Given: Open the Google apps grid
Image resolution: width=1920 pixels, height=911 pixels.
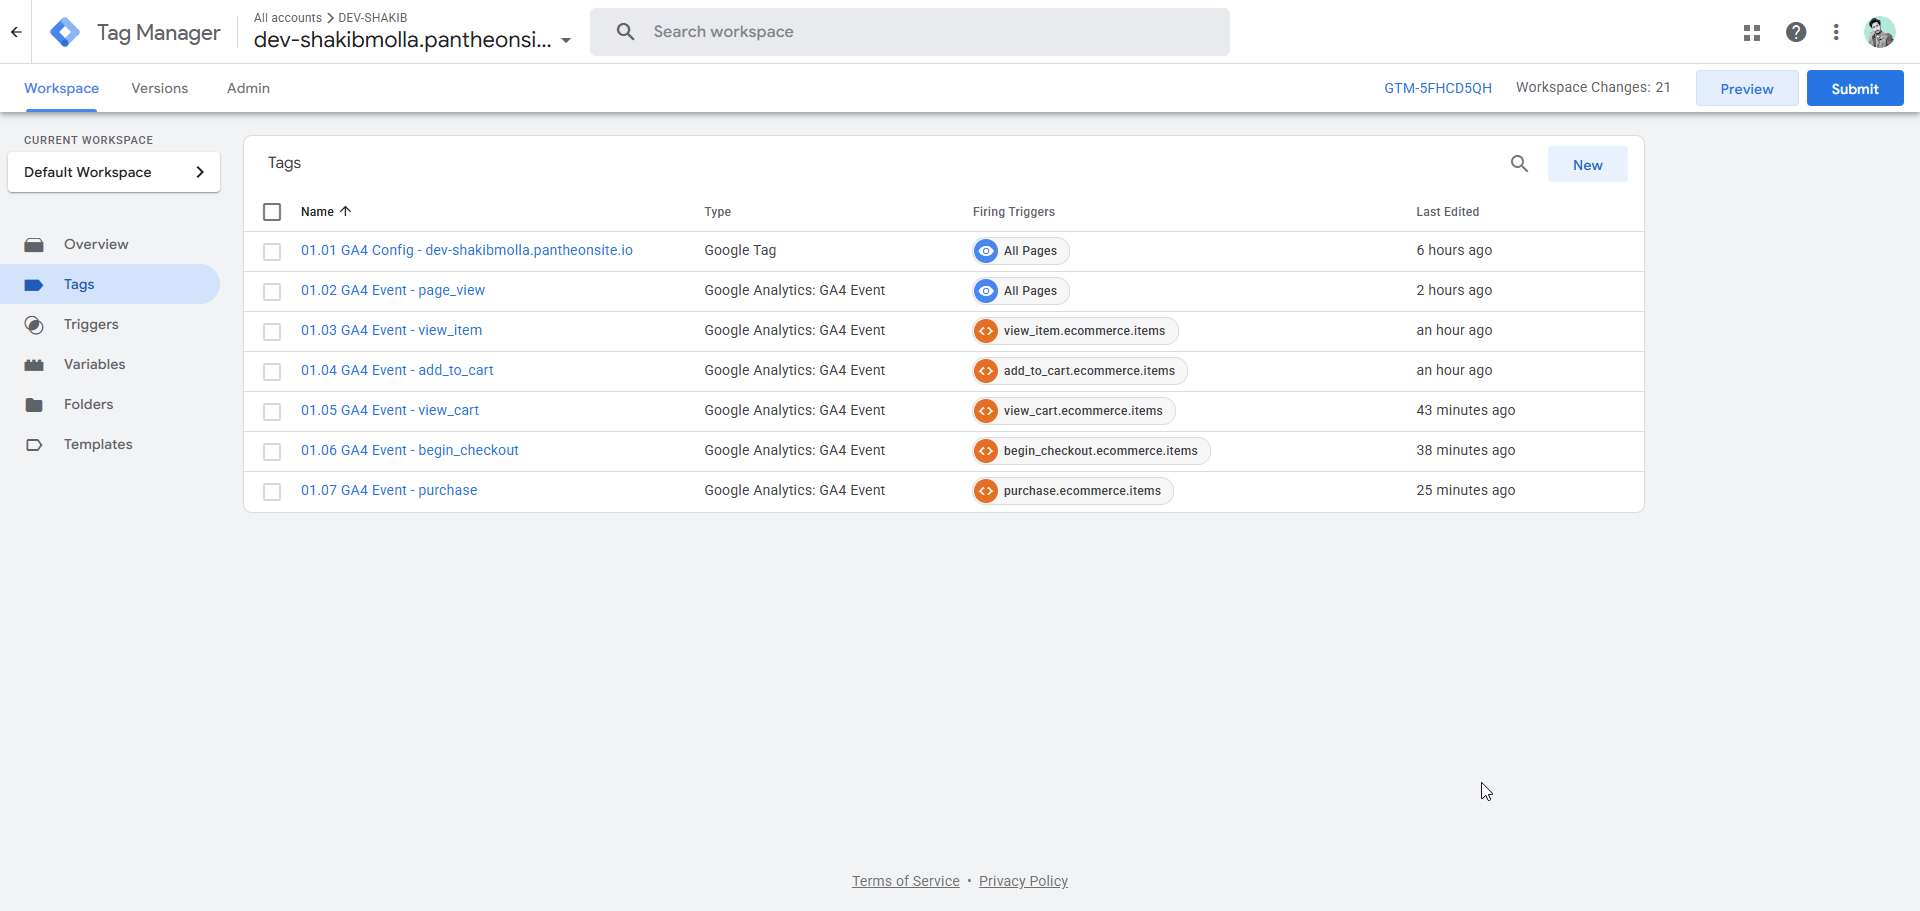Looking at the screenshot, I should (x=1752, y=32).
